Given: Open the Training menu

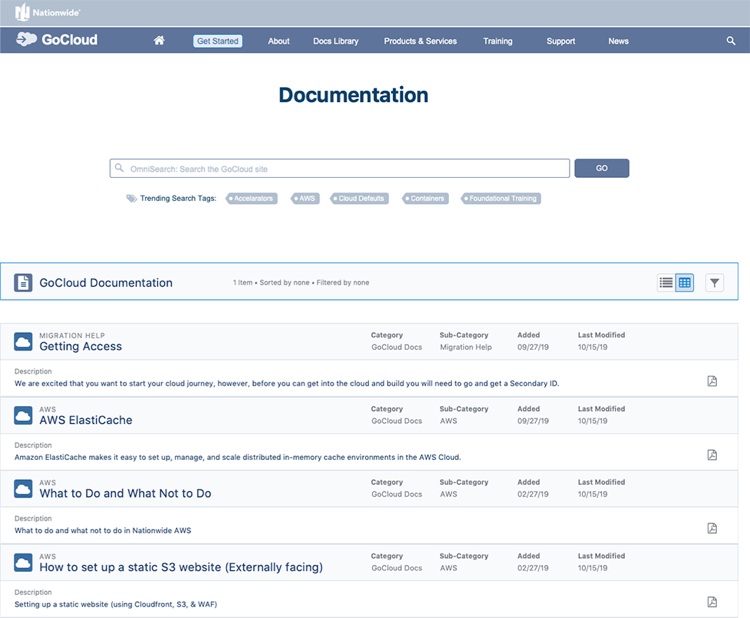Looking at the screenshot, I should click(x=497, y=41).
